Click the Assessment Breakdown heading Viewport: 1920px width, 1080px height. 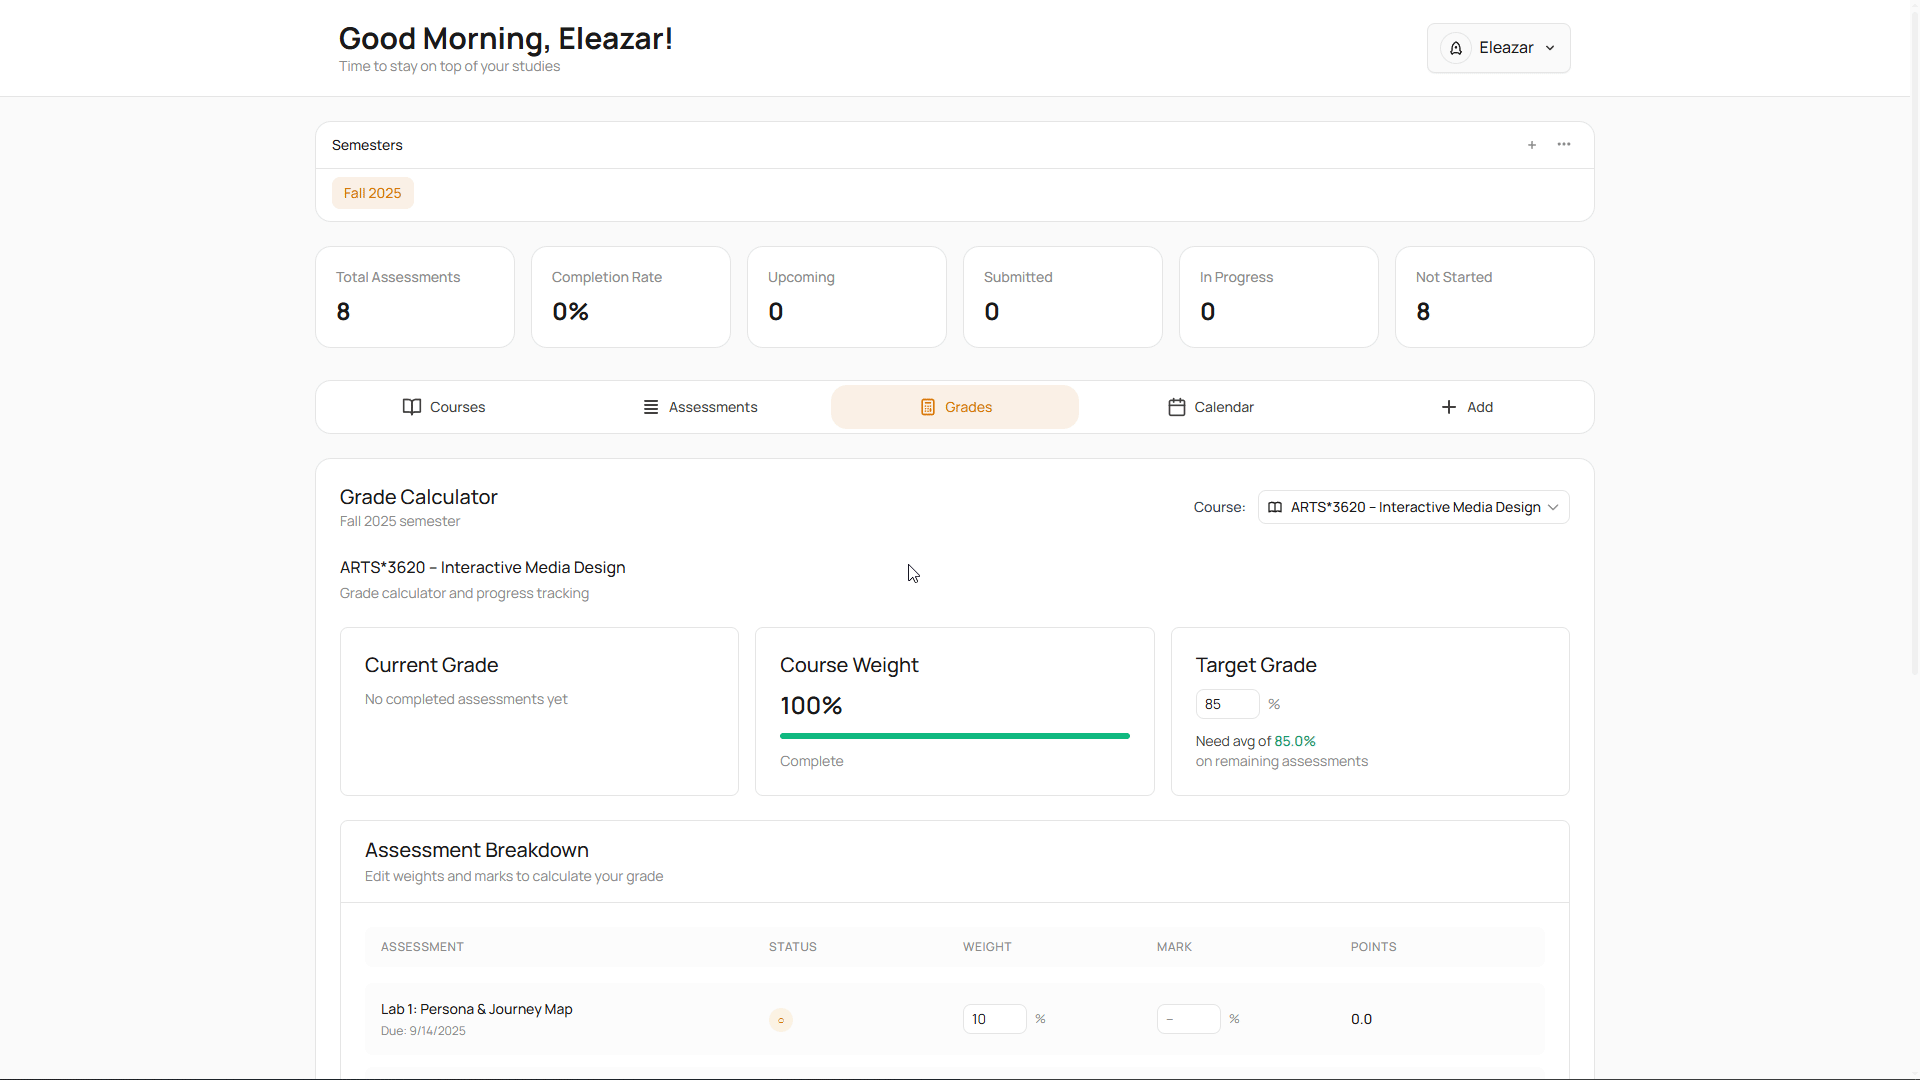point(477,850)
